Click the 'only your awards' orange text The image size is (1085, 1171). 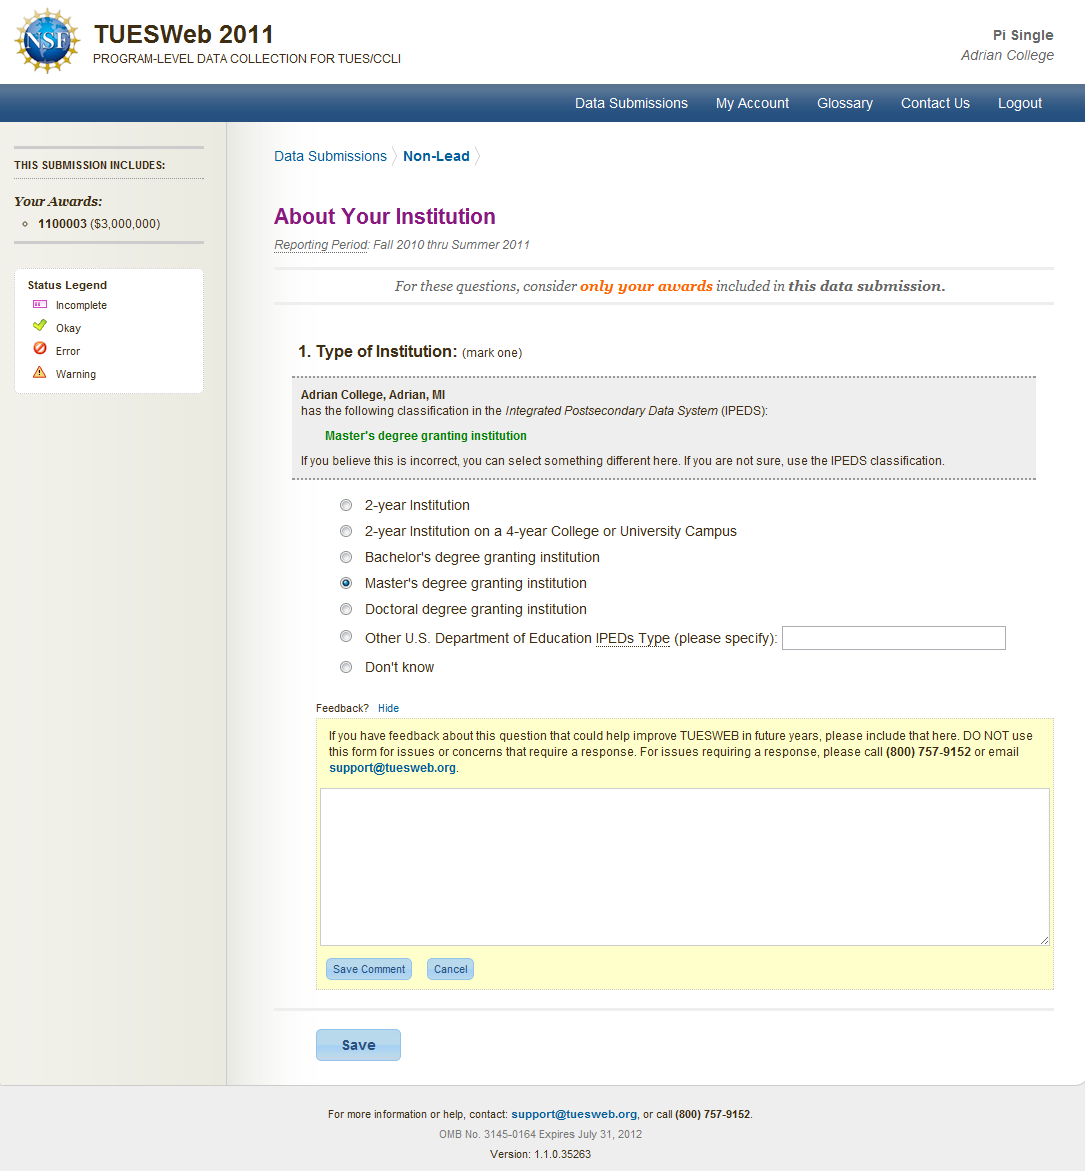(x=647, y=286)
